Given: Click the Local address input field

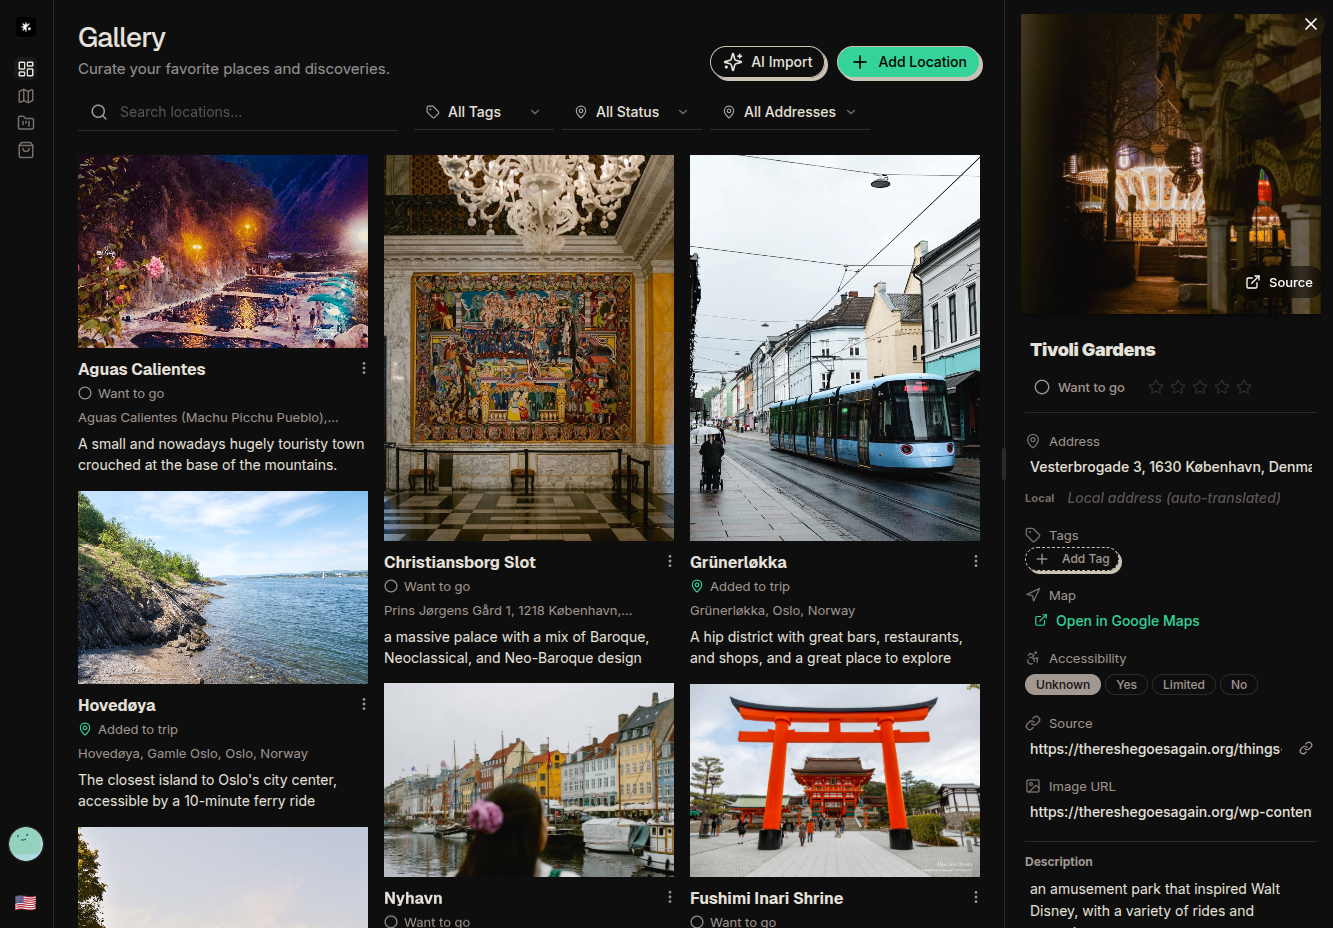Looking at the screenshot, I should [1174, 498].
